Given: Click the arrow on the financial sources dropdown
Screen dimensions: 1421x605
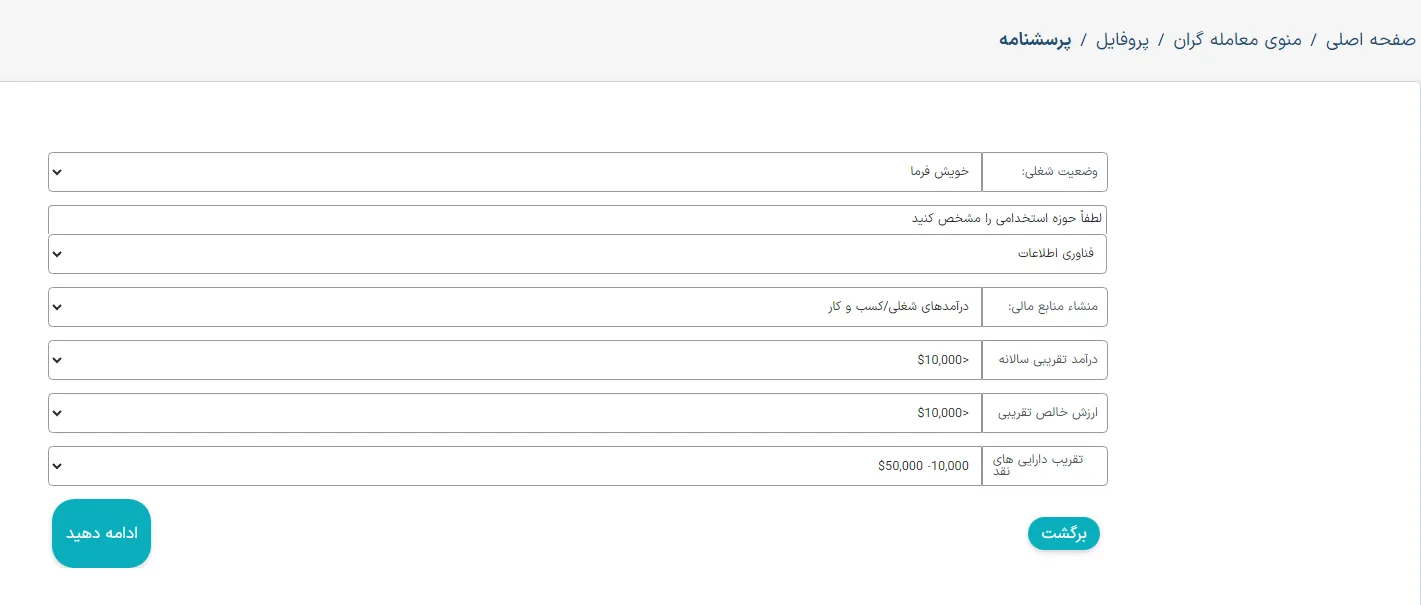Looking at the screenshot, I should pos(57,307).
